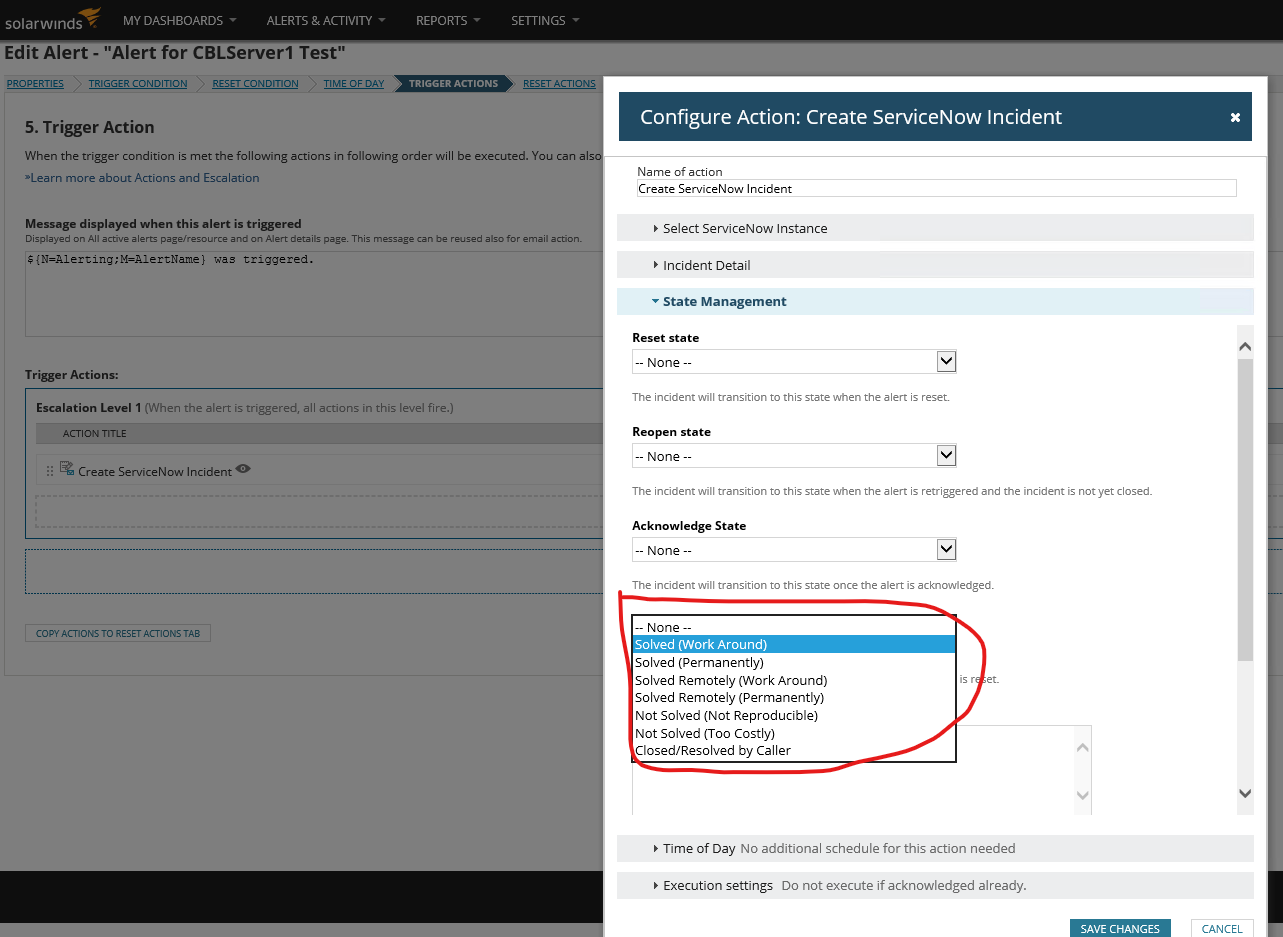Image resolution: width=1283 pixels, height=937 pixels.
Task: Expand Select ServiceNow Instance section
Action: coord(935,228)
